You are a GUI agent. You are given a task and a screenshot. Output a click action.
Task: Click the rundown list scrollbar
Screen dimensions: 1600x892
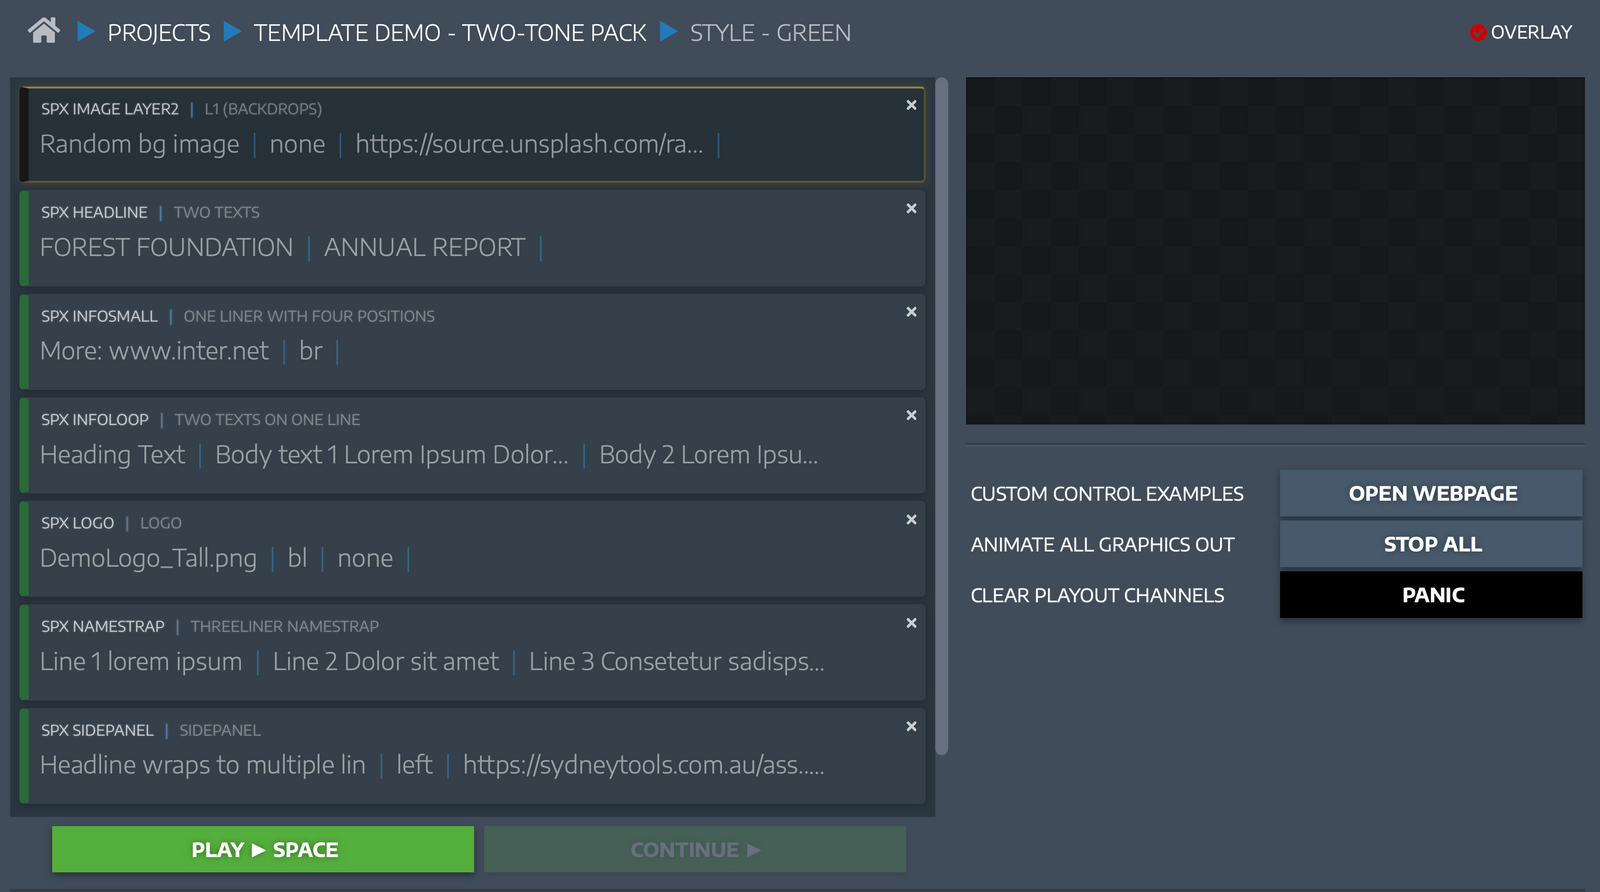(941, 416)
